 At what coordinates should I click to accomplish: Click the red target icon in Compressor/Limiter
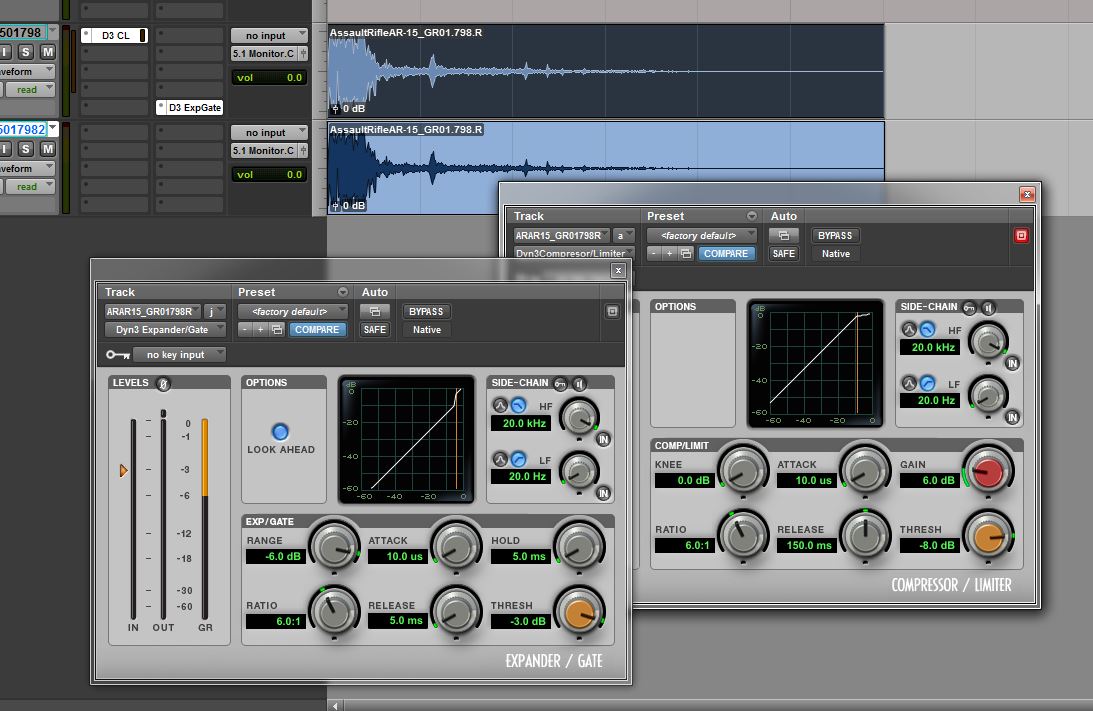[x=1022, y=236]
